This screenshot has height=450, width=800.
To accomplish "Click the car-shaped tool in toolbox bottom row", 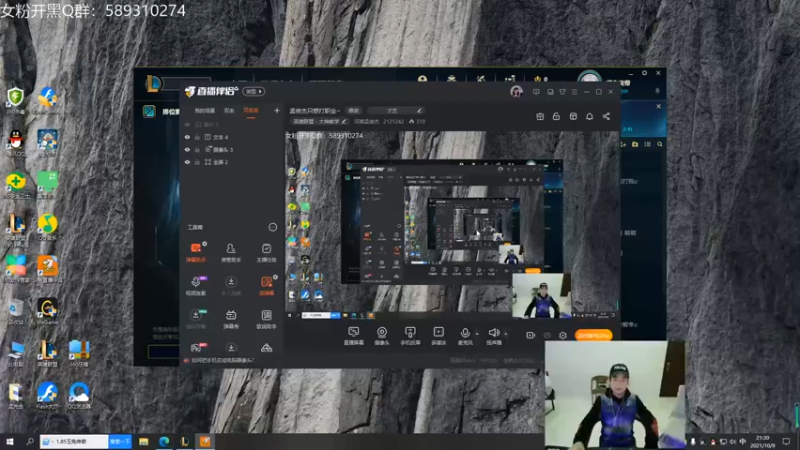I will pos(266,348).
